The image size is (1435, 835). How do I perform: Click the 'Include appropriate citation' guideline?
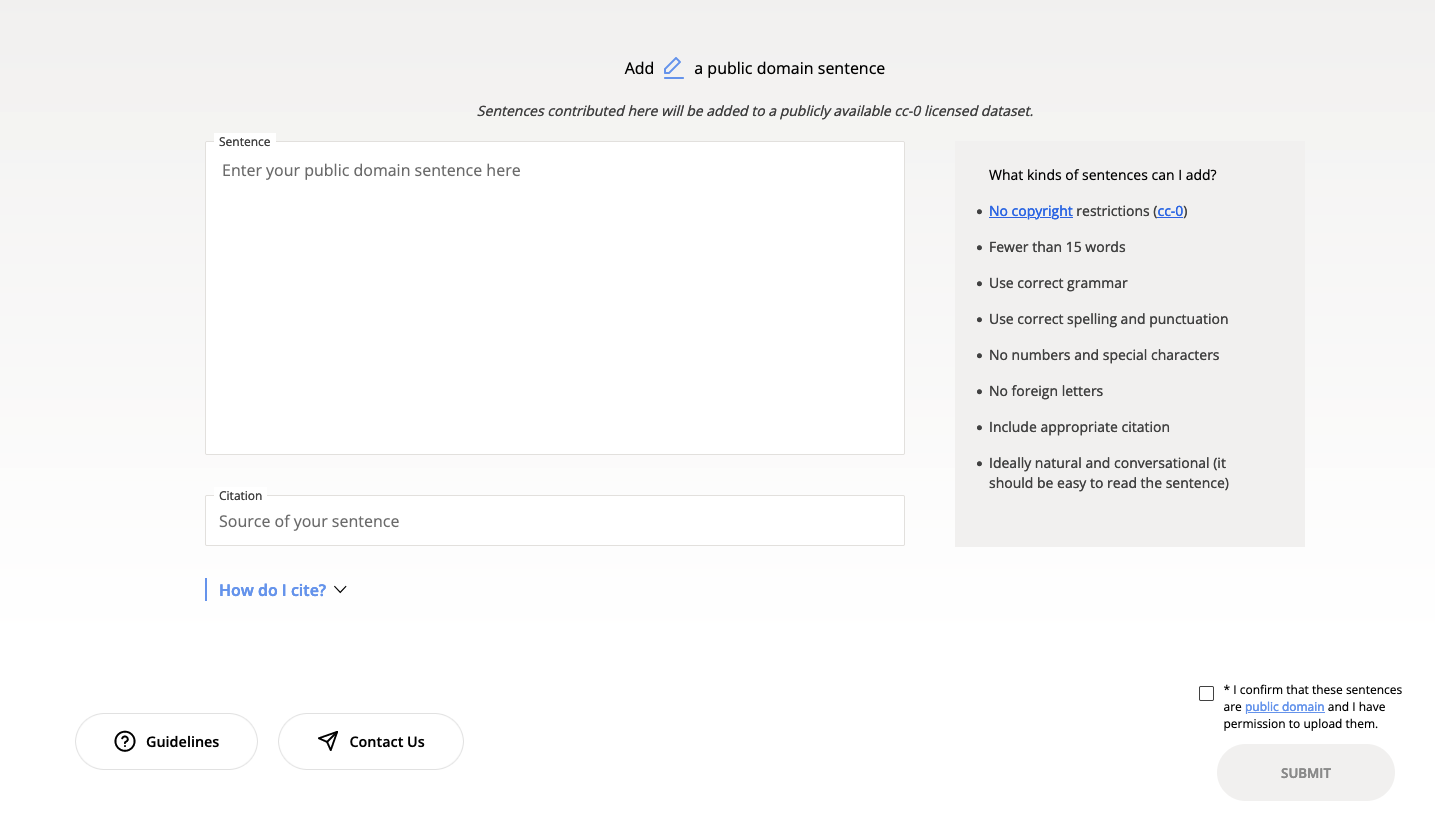[1079, 427]
